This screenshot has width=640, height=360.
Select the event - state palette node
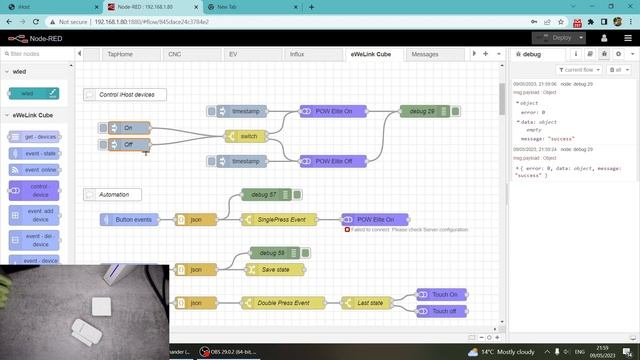coord(34,153)
